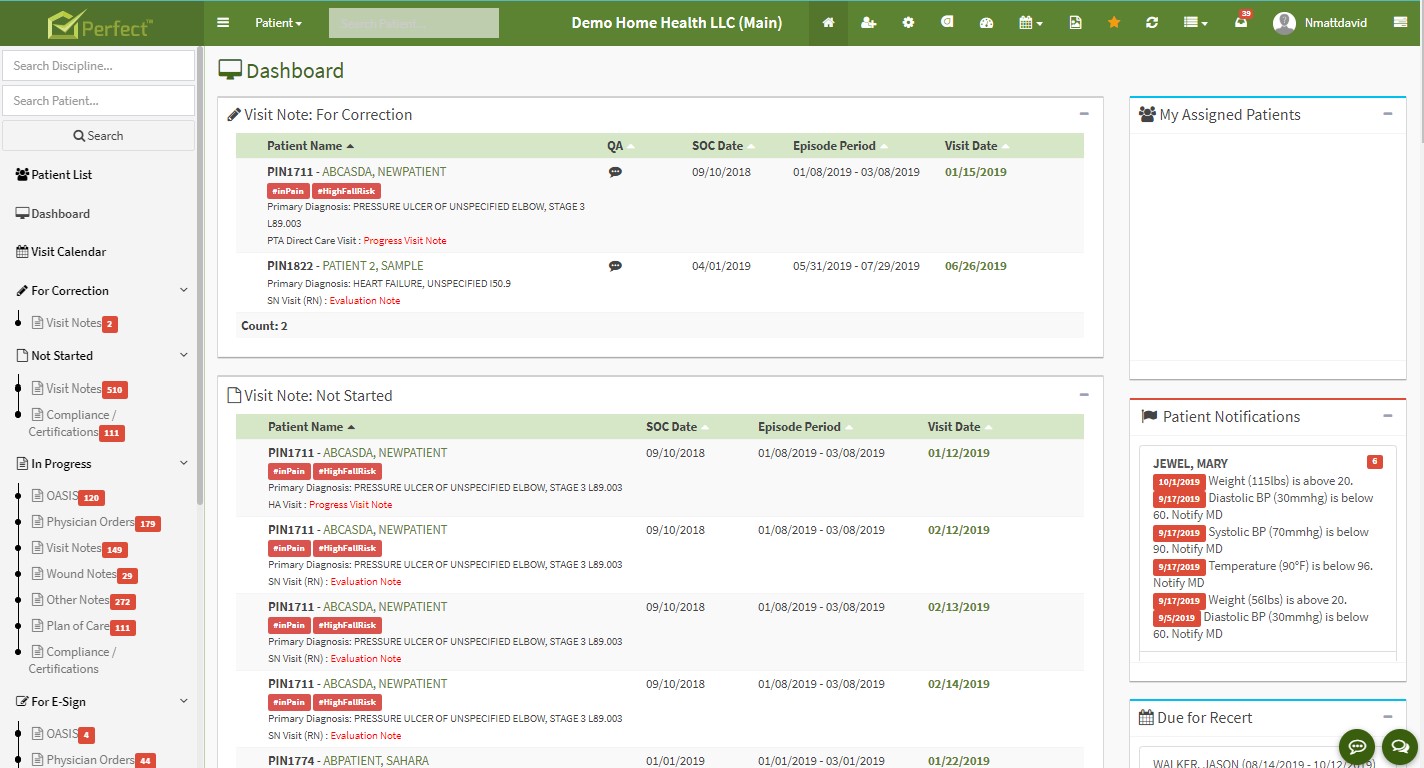Viewport: 1424px width, 768px height.
Task: Click the Search button in sidebar
Action: 98,136
